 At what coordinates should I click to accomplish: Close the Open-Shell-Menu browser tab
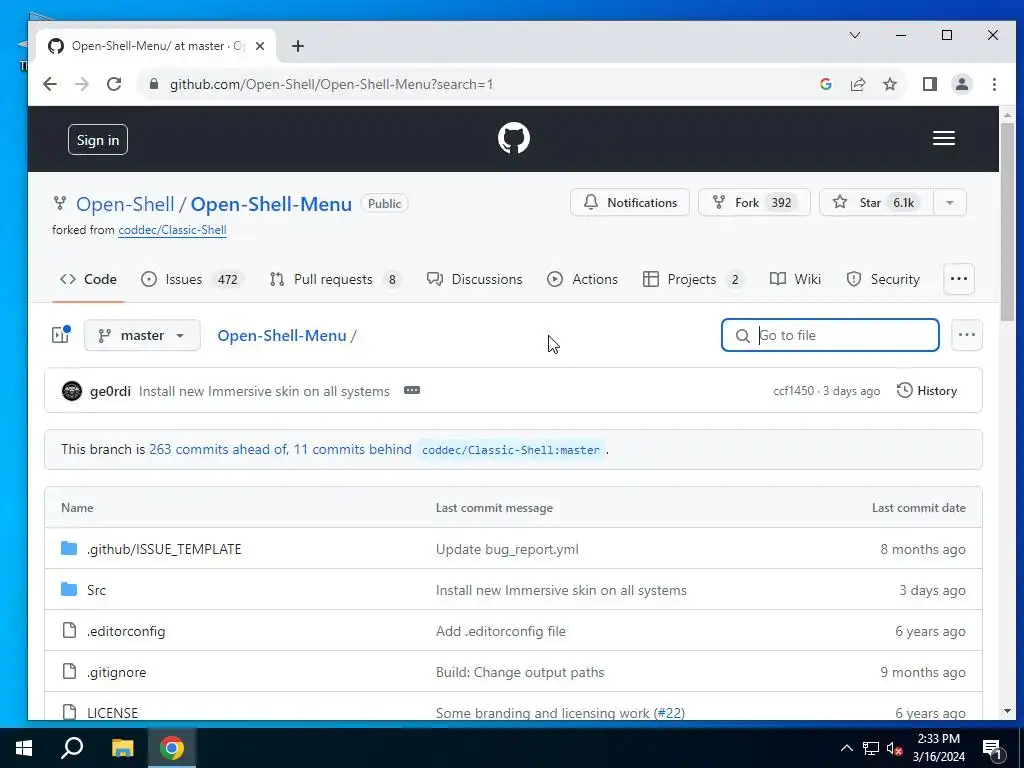click(x=260, y=46)
